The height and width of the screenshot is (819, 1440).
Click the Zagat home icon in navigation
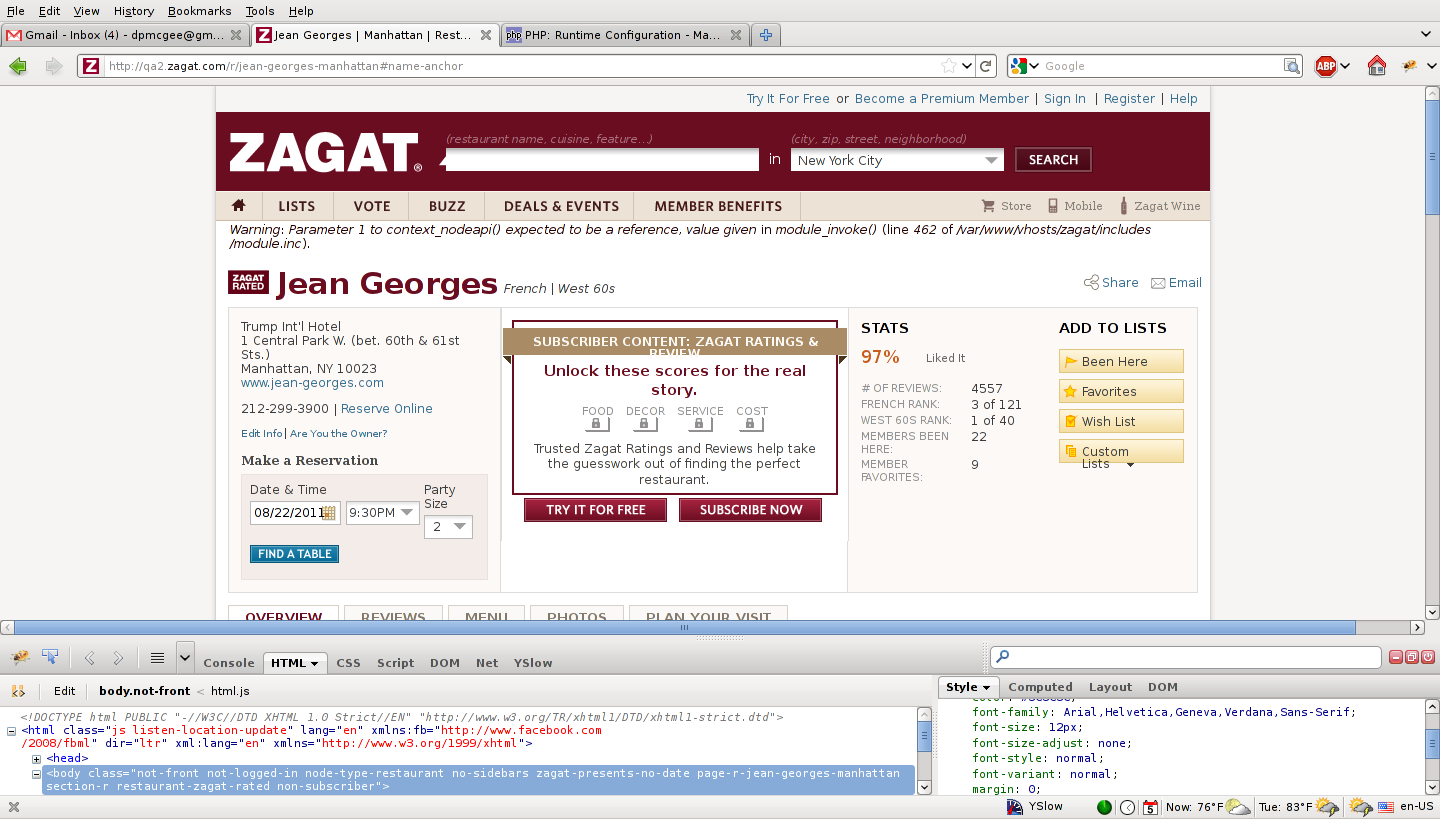tap(238, 206)
